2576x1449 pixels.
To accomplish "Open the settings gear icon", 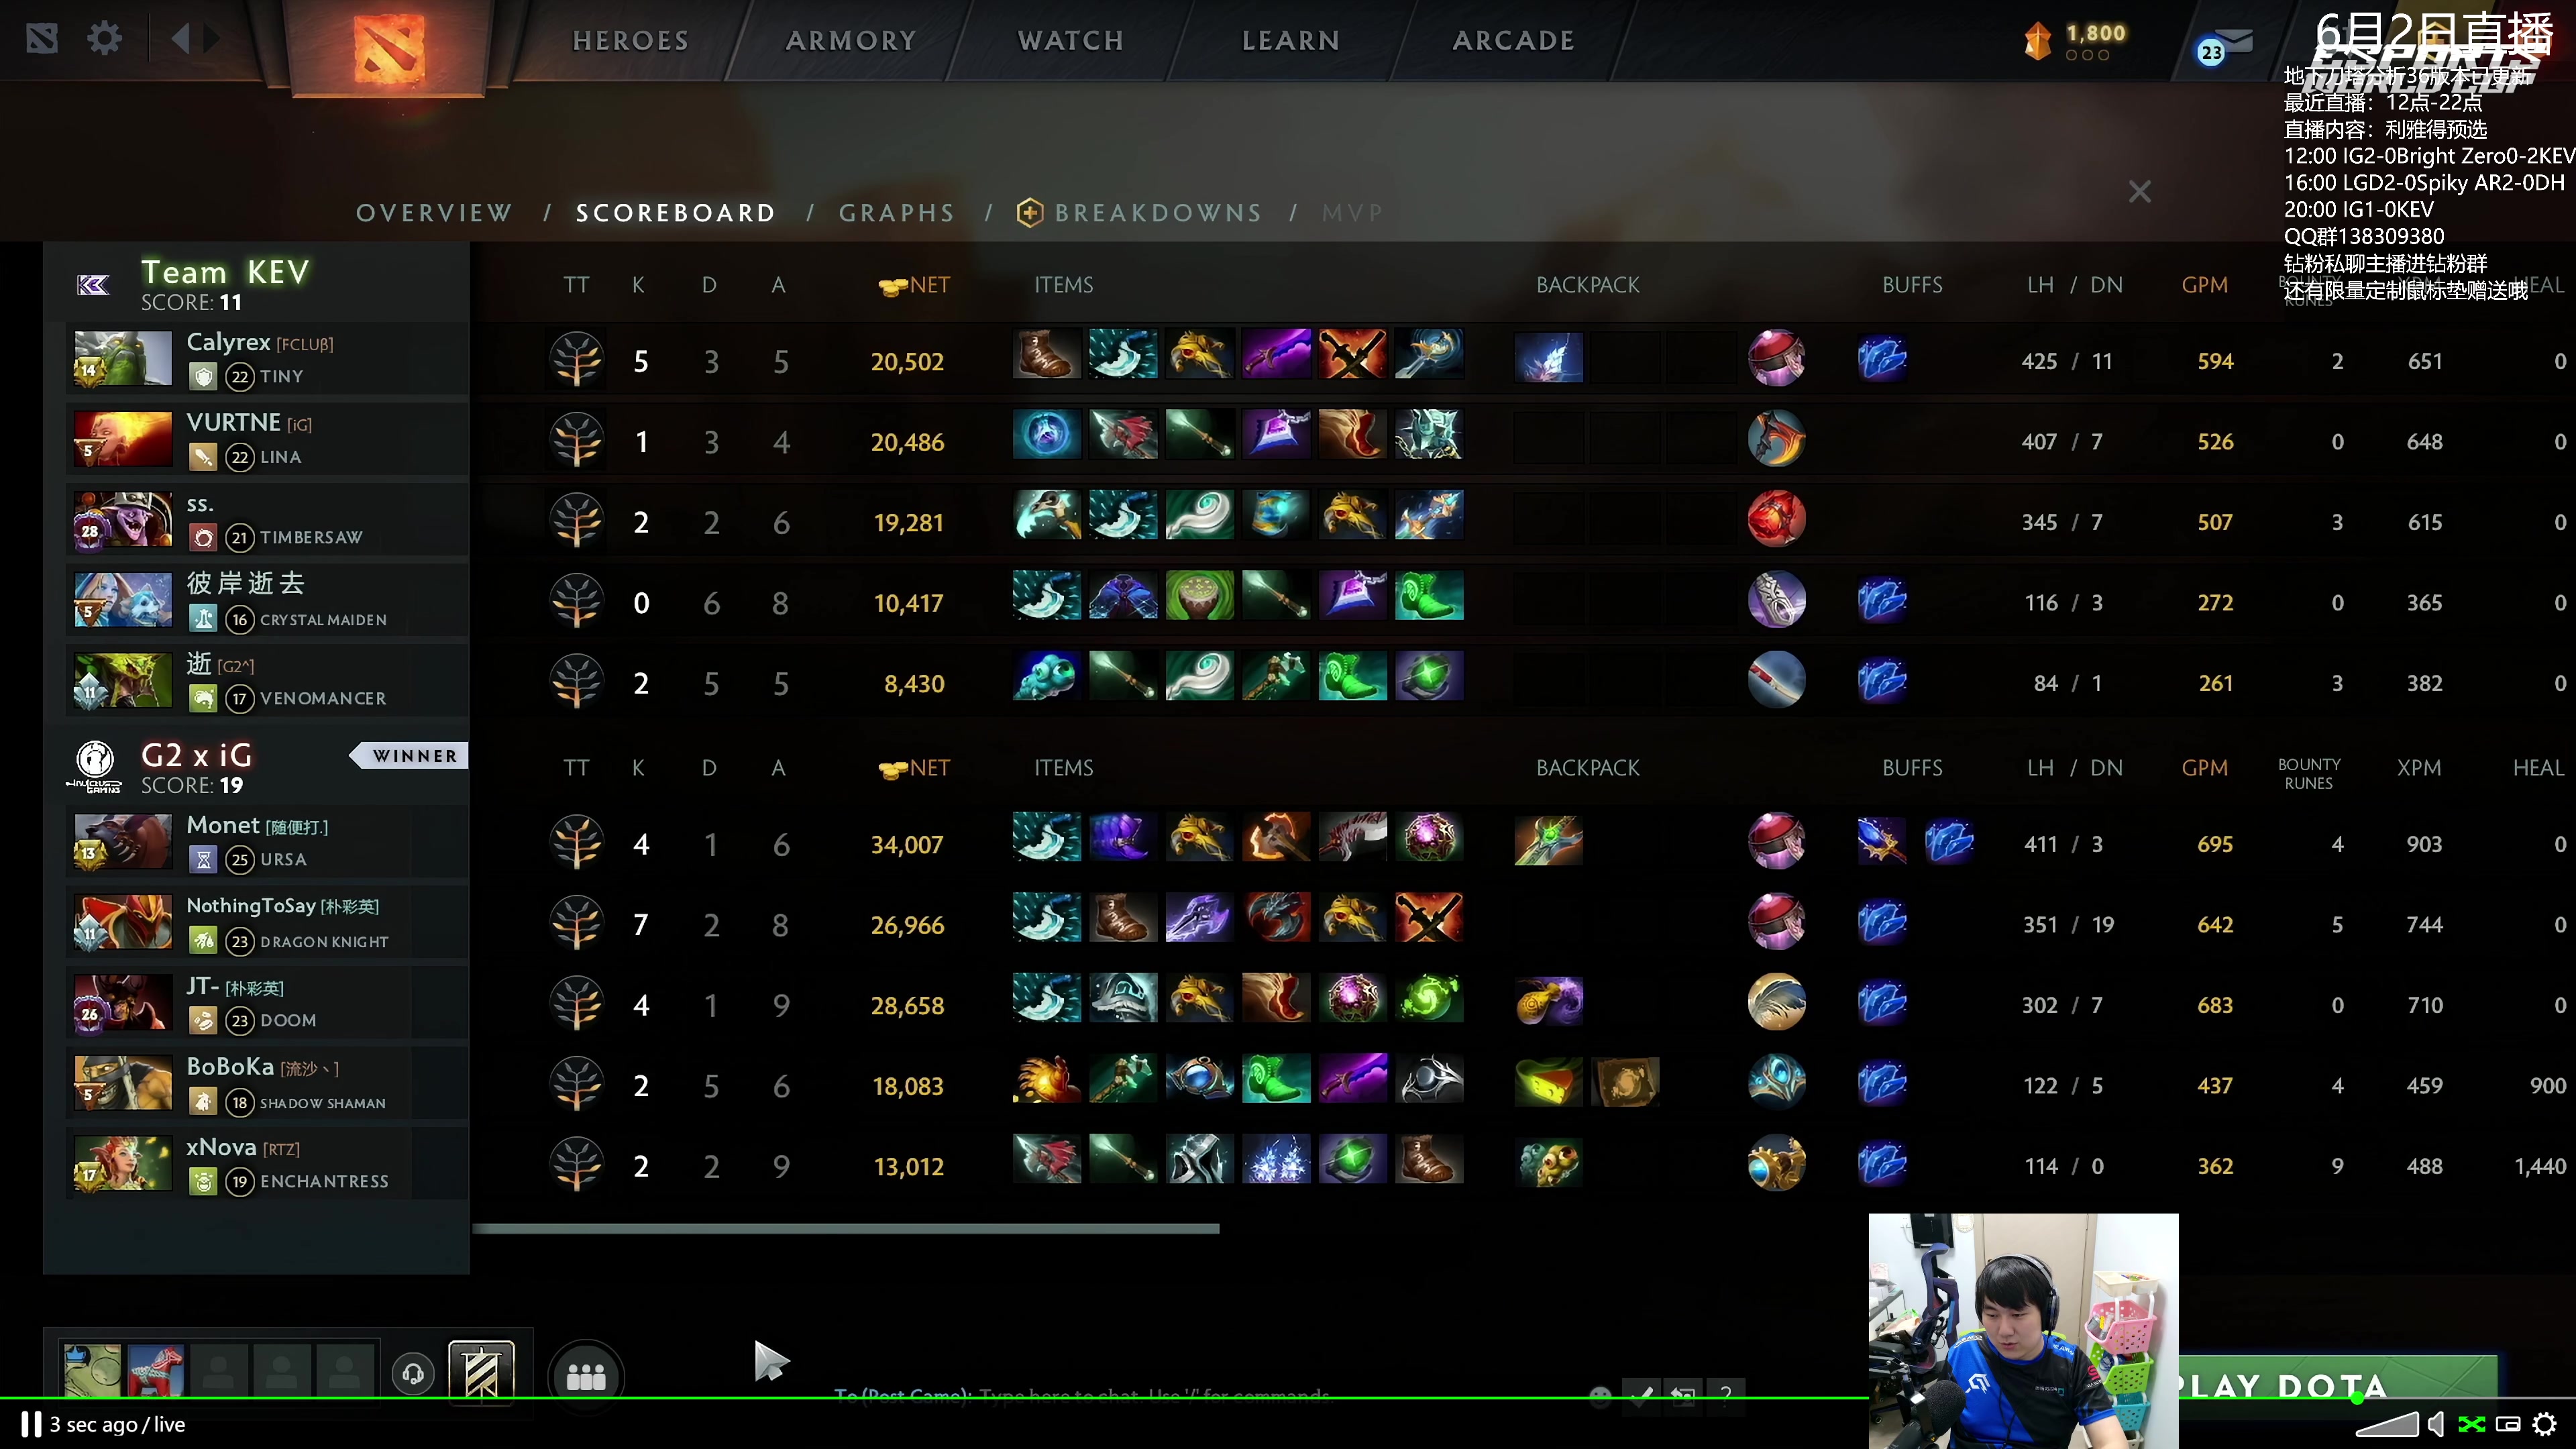I will tap(104, 39).
